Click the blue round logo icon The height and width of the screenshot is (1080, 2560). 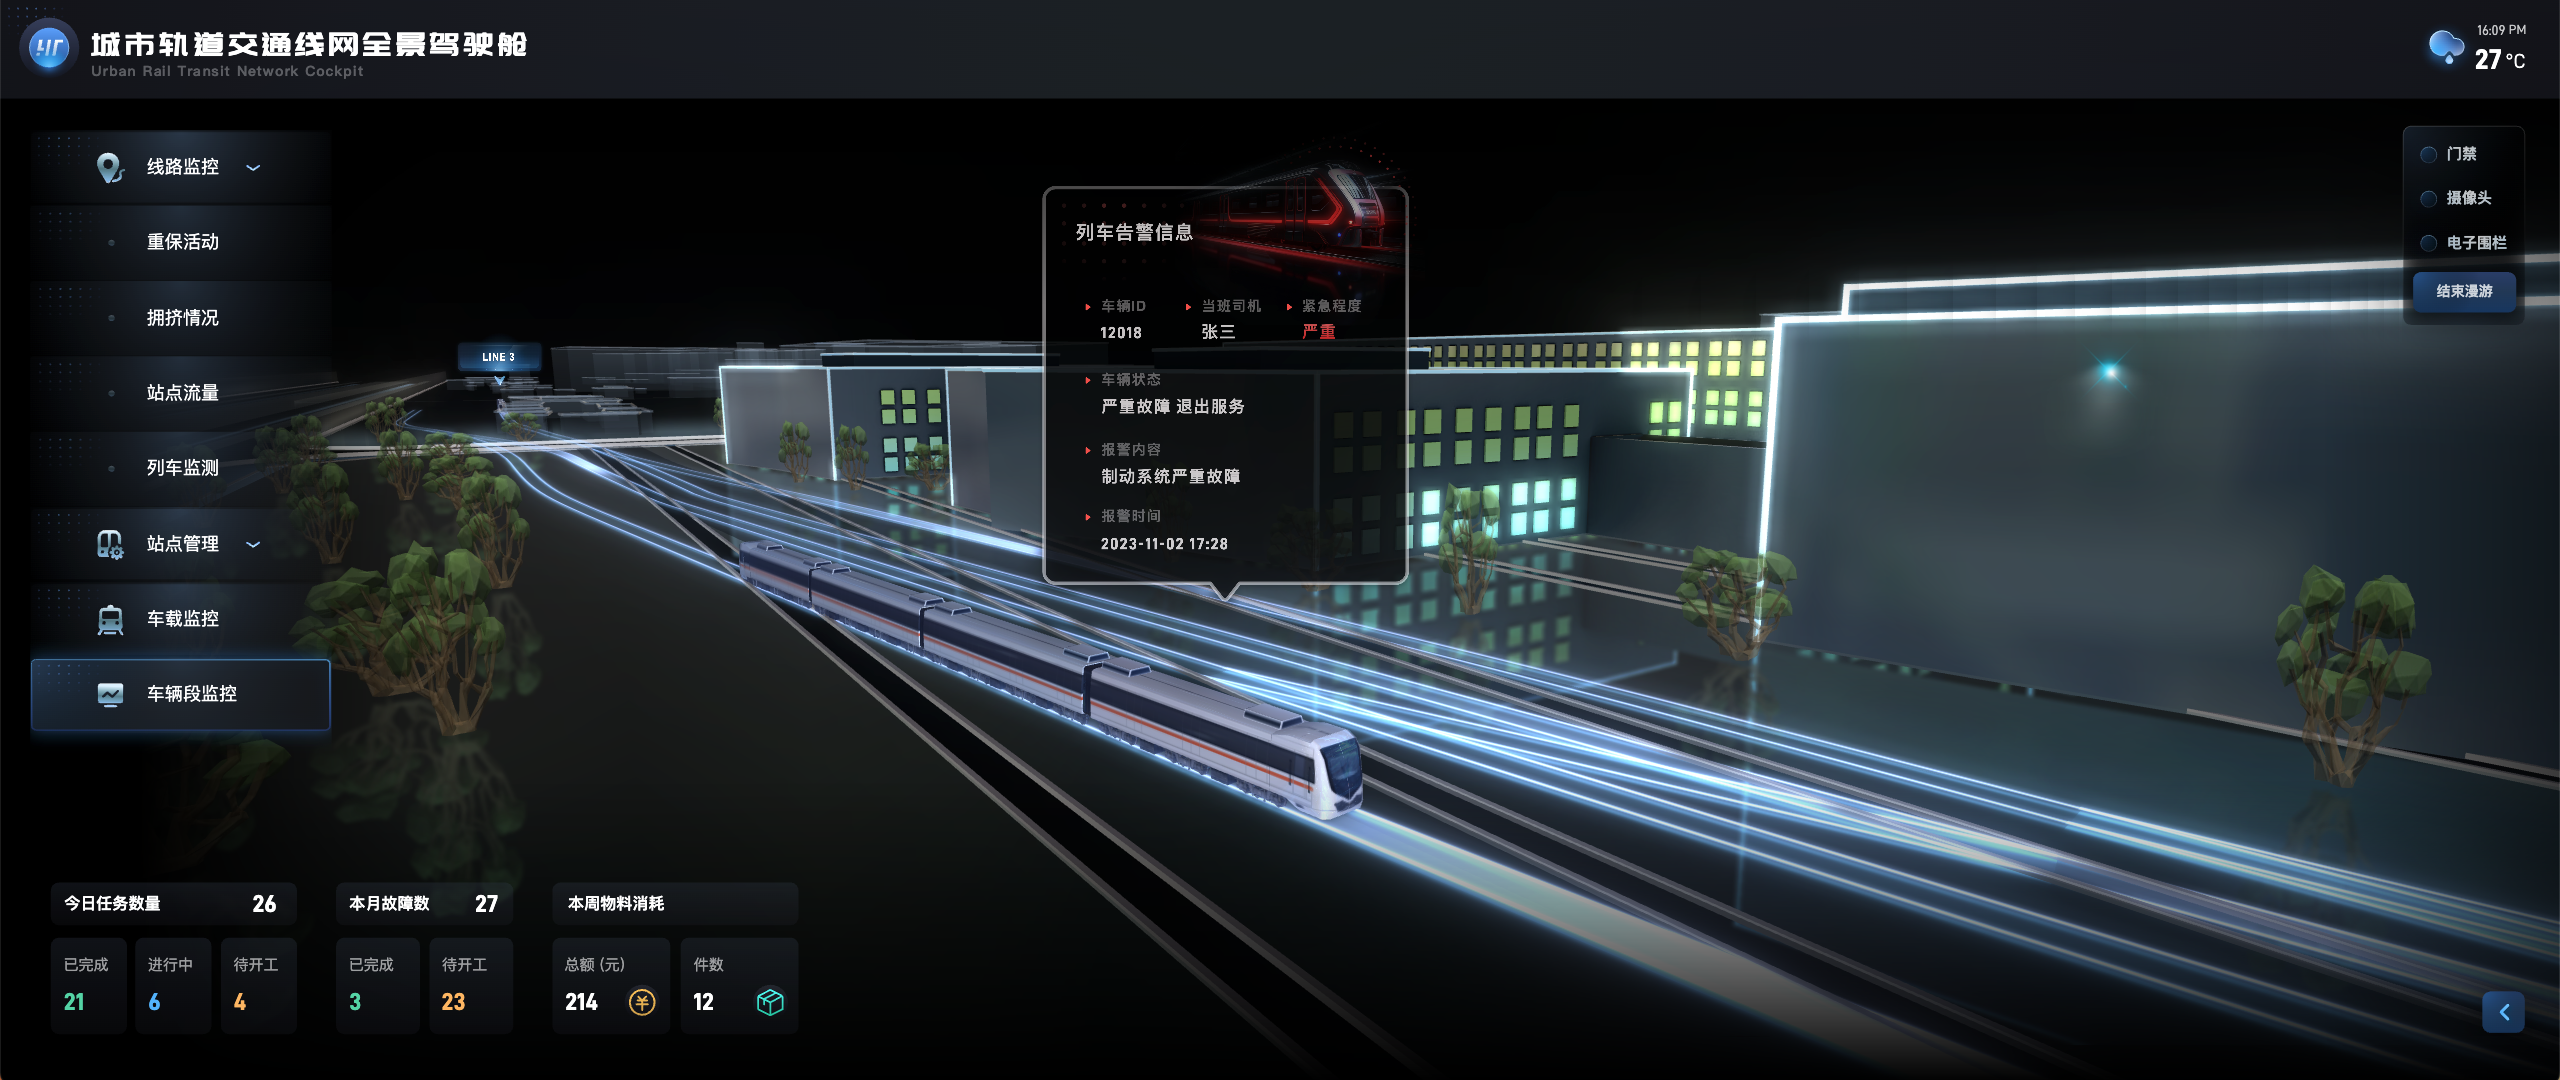49,47
